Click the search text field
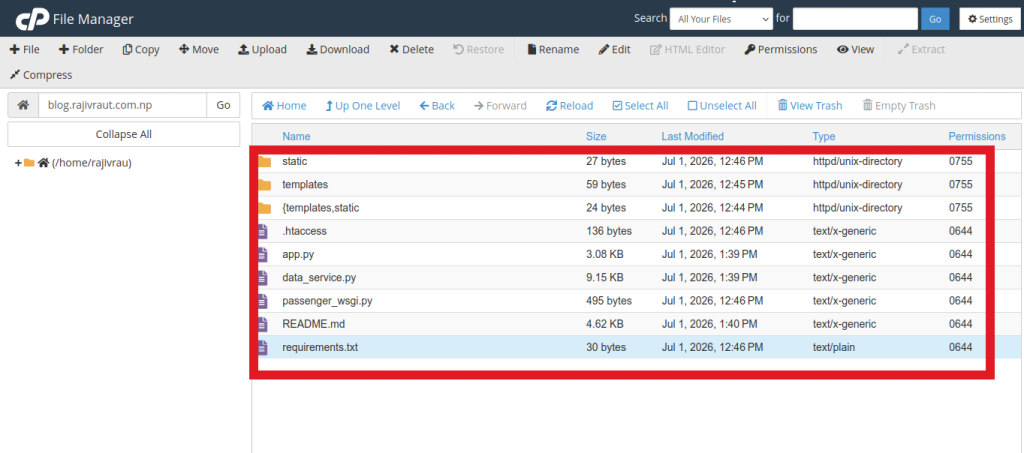The height and width of the screenshot is (453, 1024). (855, 19)
